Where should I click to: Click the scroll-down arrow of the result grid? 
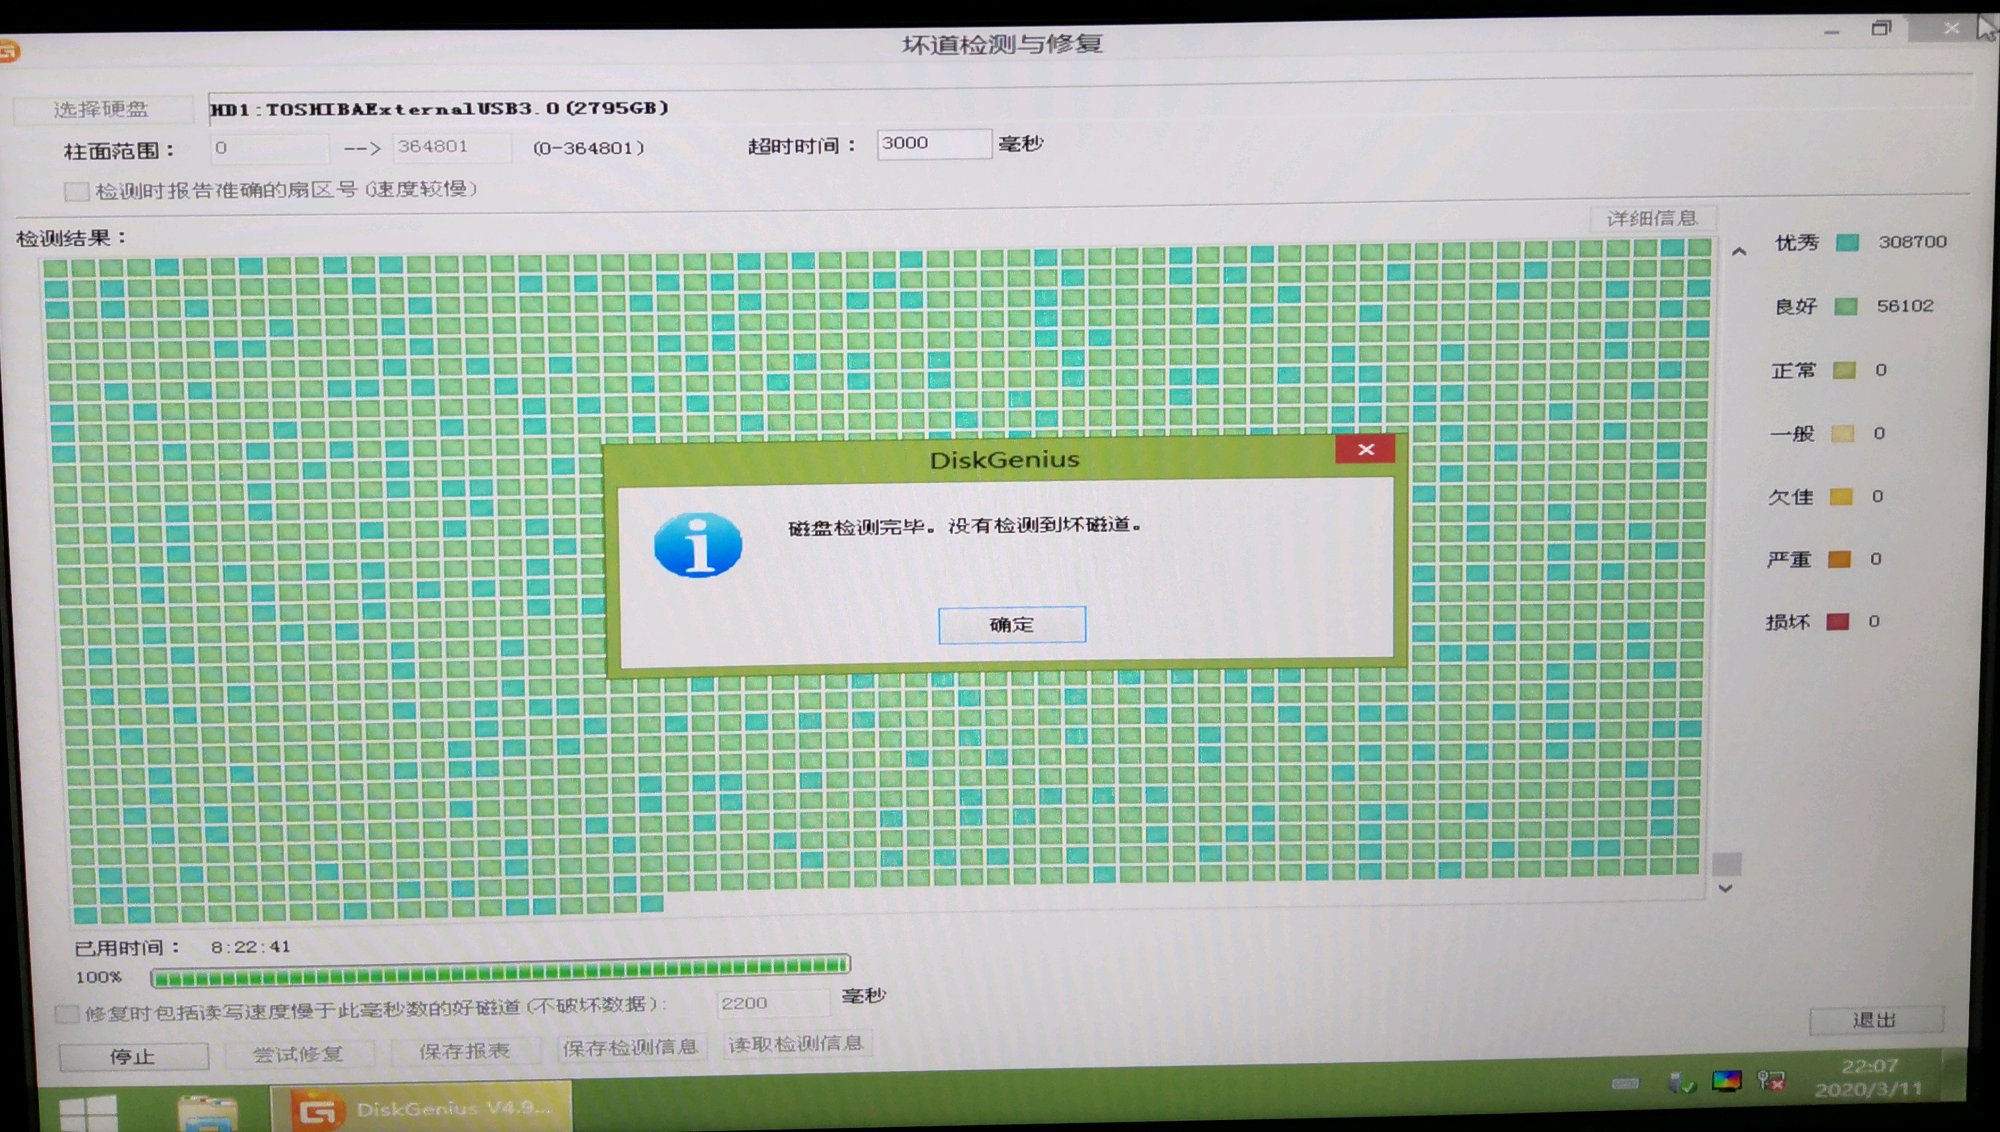tap(1725, 888)
